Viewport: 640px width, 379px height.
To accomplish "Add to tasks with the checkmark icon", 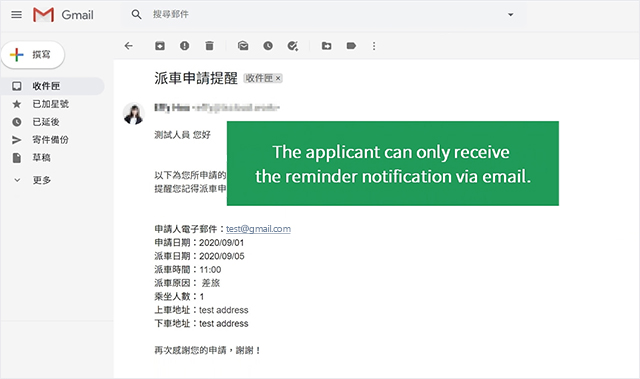I will click(293, 46).
